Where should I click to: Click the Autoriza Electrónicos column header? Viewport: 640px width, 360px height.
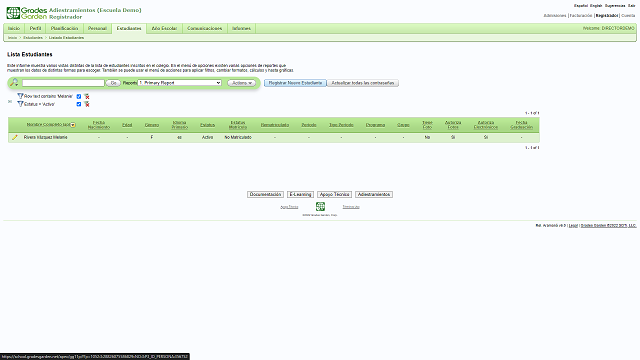486,125
